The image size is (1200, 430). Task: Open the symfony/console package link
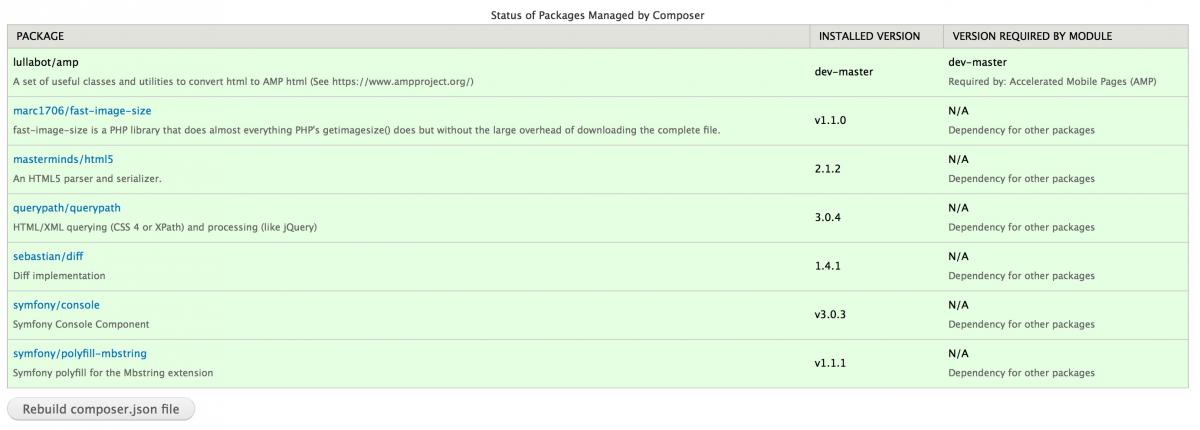(x=57, y=305)
